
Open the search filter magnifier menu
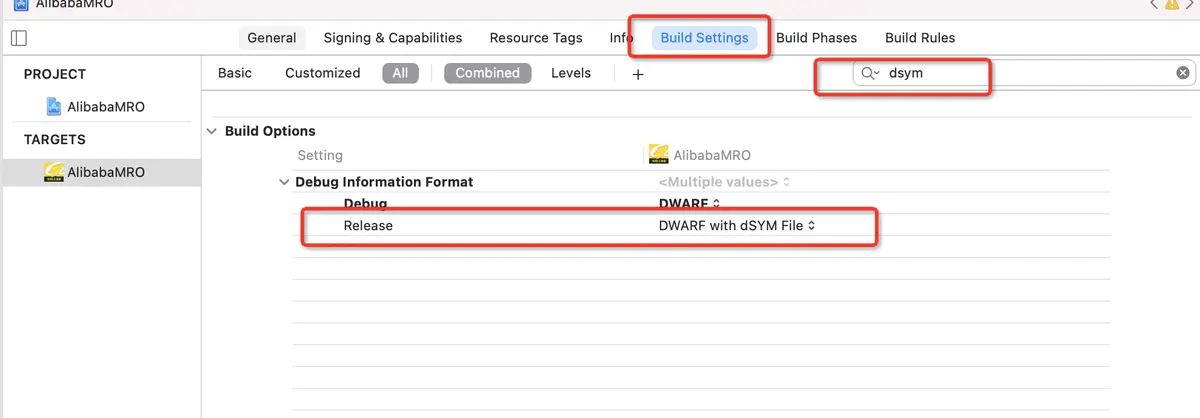click(x=870, y=73)
